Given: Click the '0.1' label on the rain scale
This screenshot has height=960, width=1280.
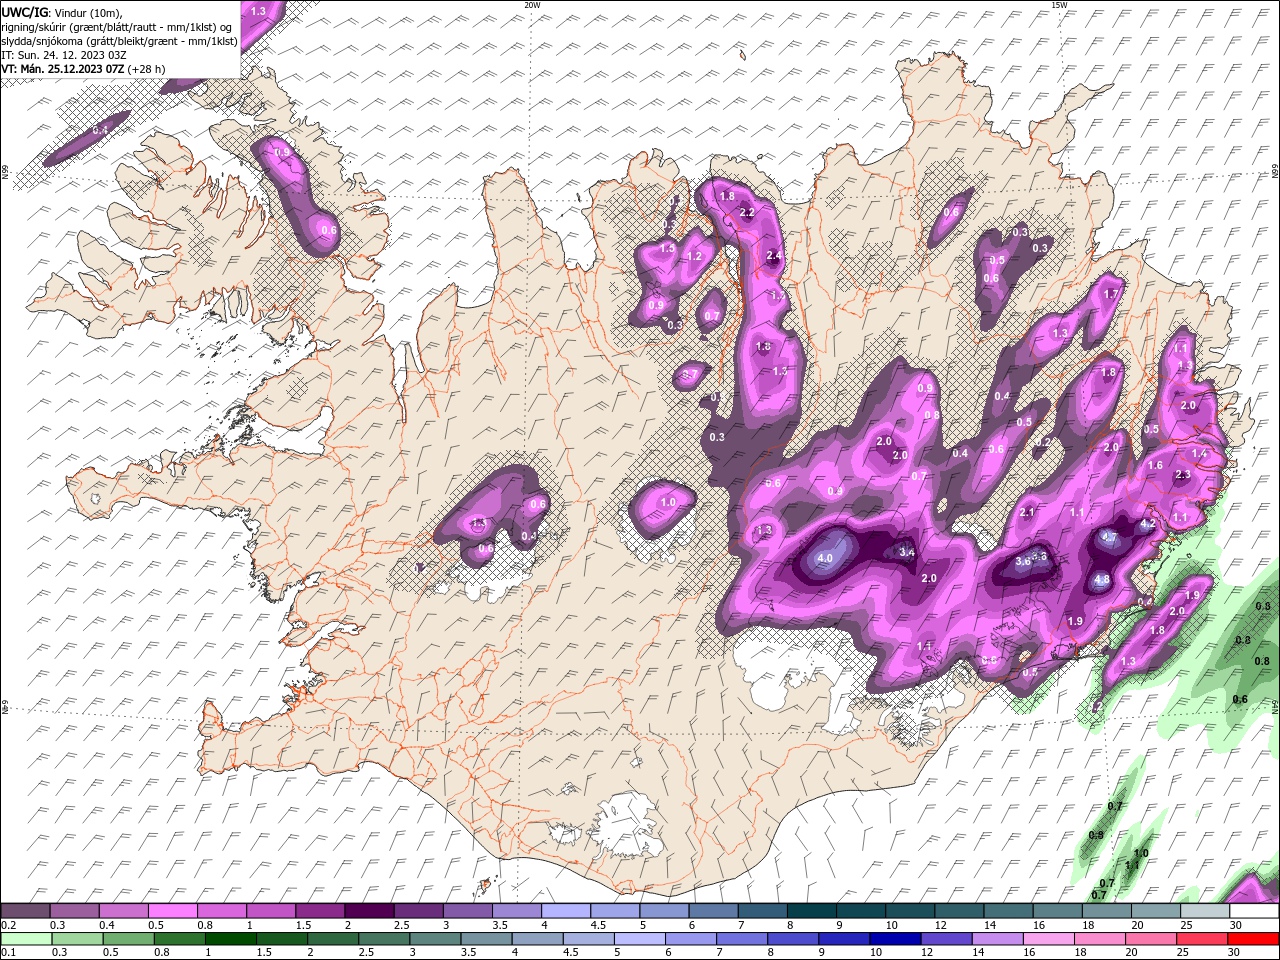Looking at the screenshot, I should tap(8, 952).
